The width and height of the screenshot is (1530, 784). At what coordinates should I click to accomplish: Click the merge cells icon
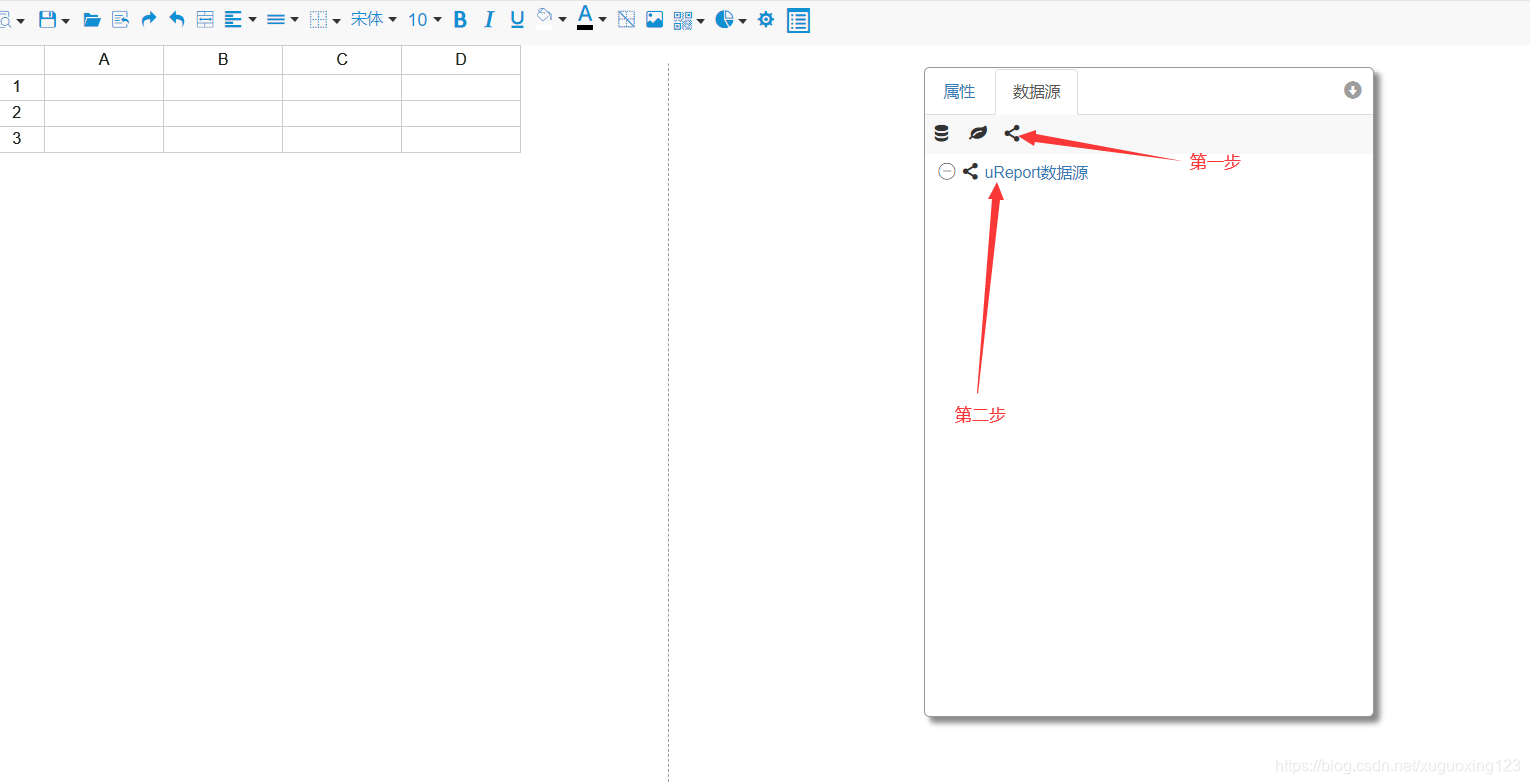pos(205,19)
